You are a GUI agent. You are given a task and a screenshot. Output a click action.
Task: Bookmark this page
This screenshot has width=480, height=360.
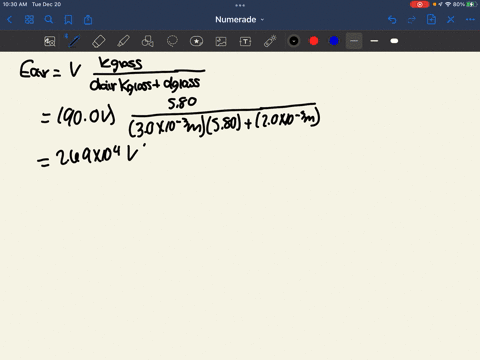tap(68, 20)
